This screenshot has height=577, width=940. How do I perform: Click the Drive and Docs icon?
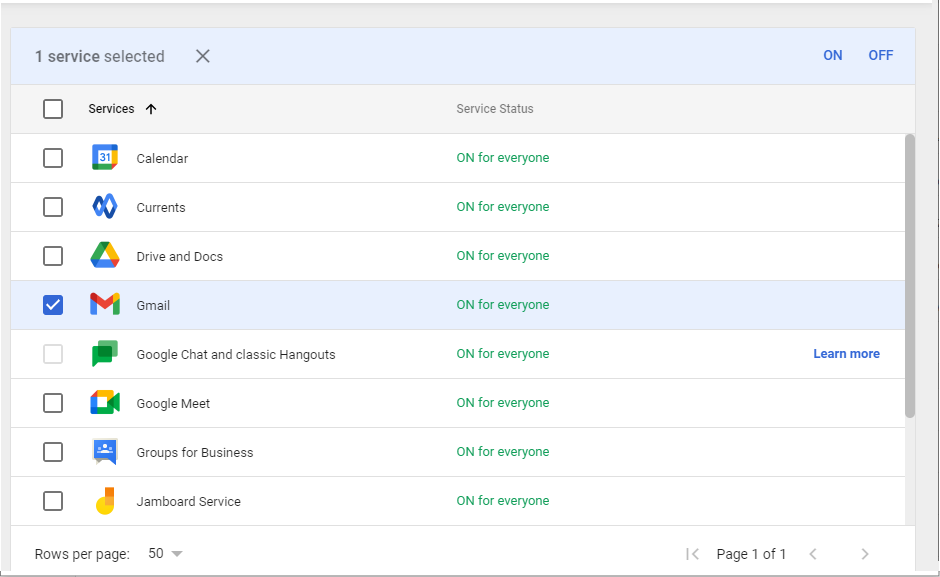(x=105, y=256)
